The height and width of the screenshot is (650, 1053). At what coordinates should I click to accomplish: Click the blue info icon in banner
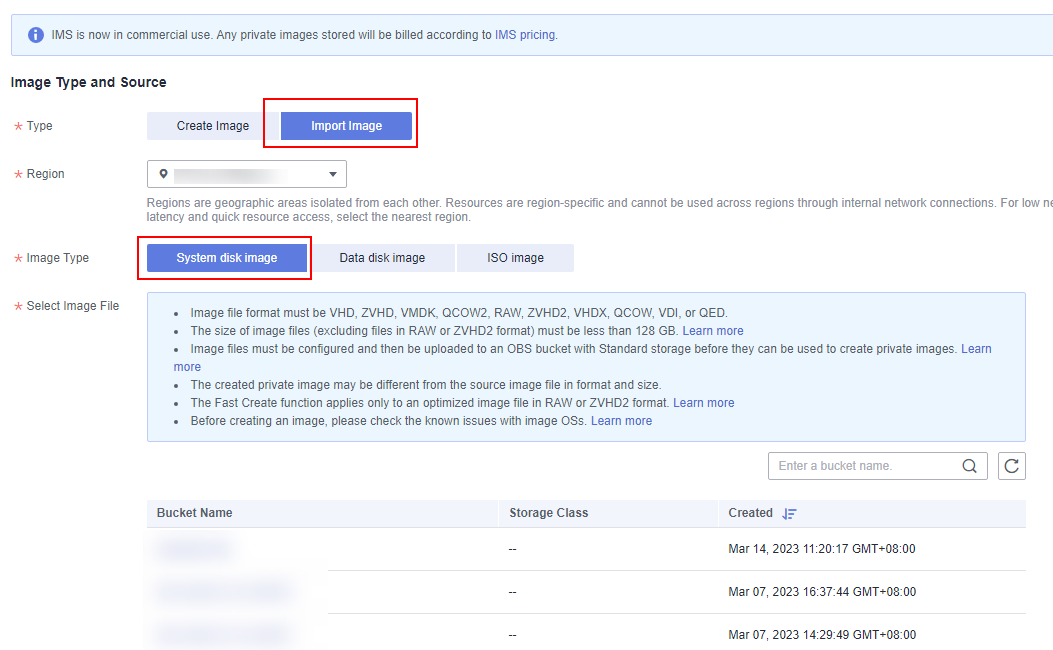pos(36,35)
